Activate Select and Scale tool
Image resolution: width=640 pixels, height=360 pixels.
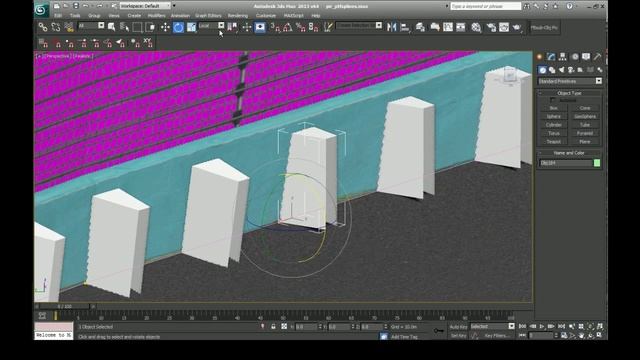point(191,27)
